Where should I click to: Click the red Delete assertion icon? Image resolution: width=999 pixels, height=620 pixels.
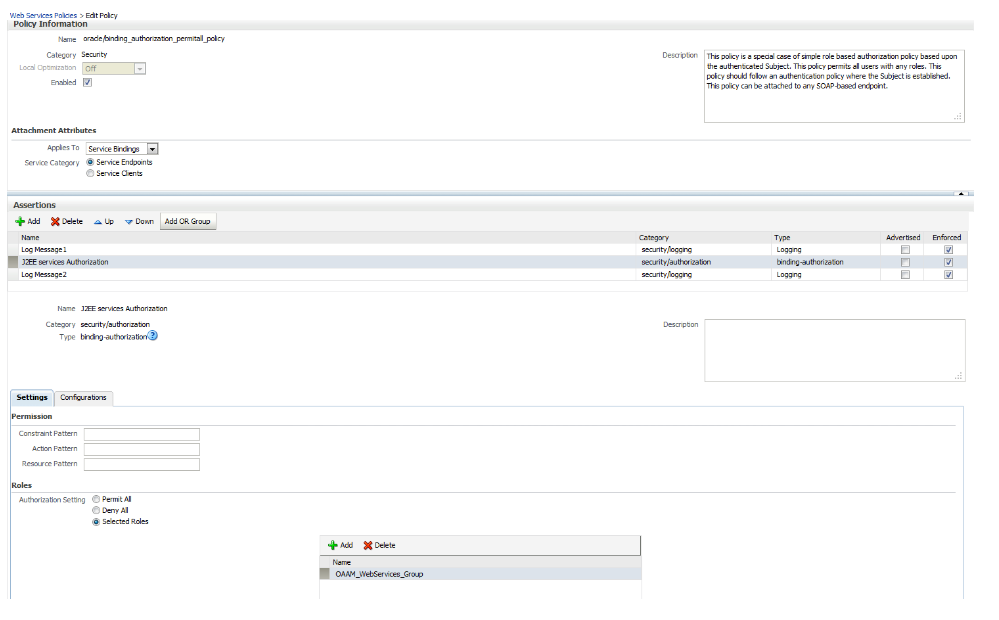55,222
